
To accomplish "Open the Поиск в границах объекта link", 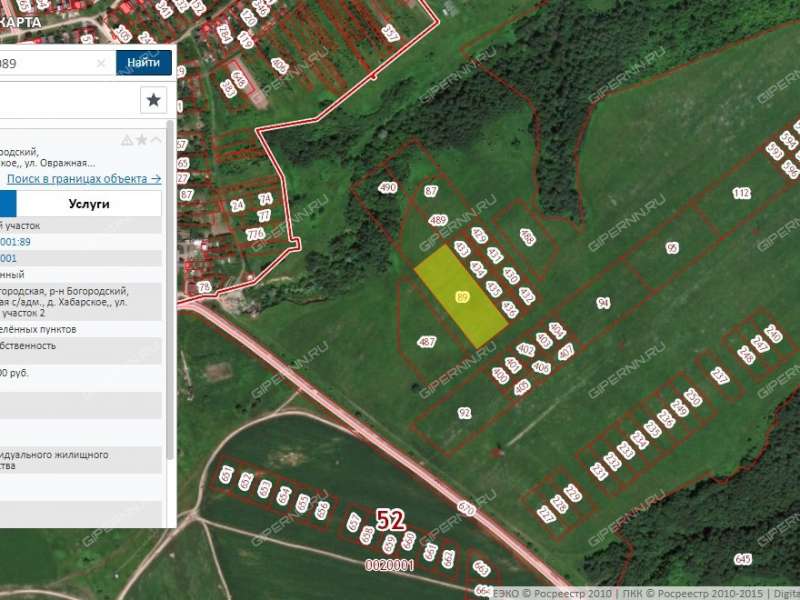I will [83, 178].
